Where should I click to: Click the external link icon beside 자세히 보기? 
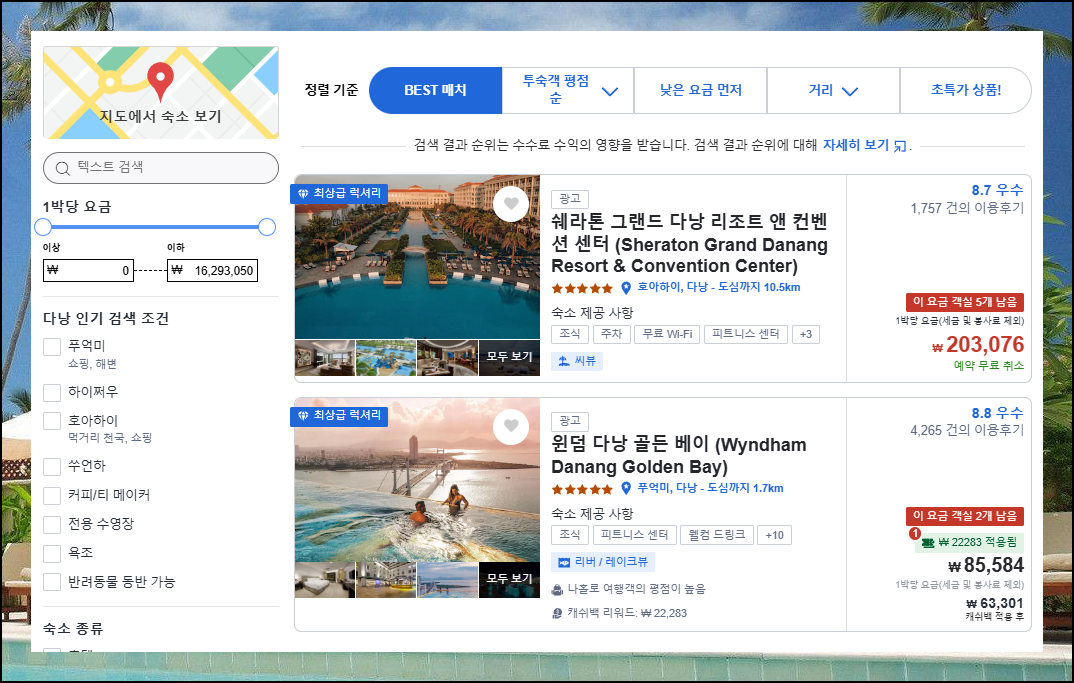(900, 146)
